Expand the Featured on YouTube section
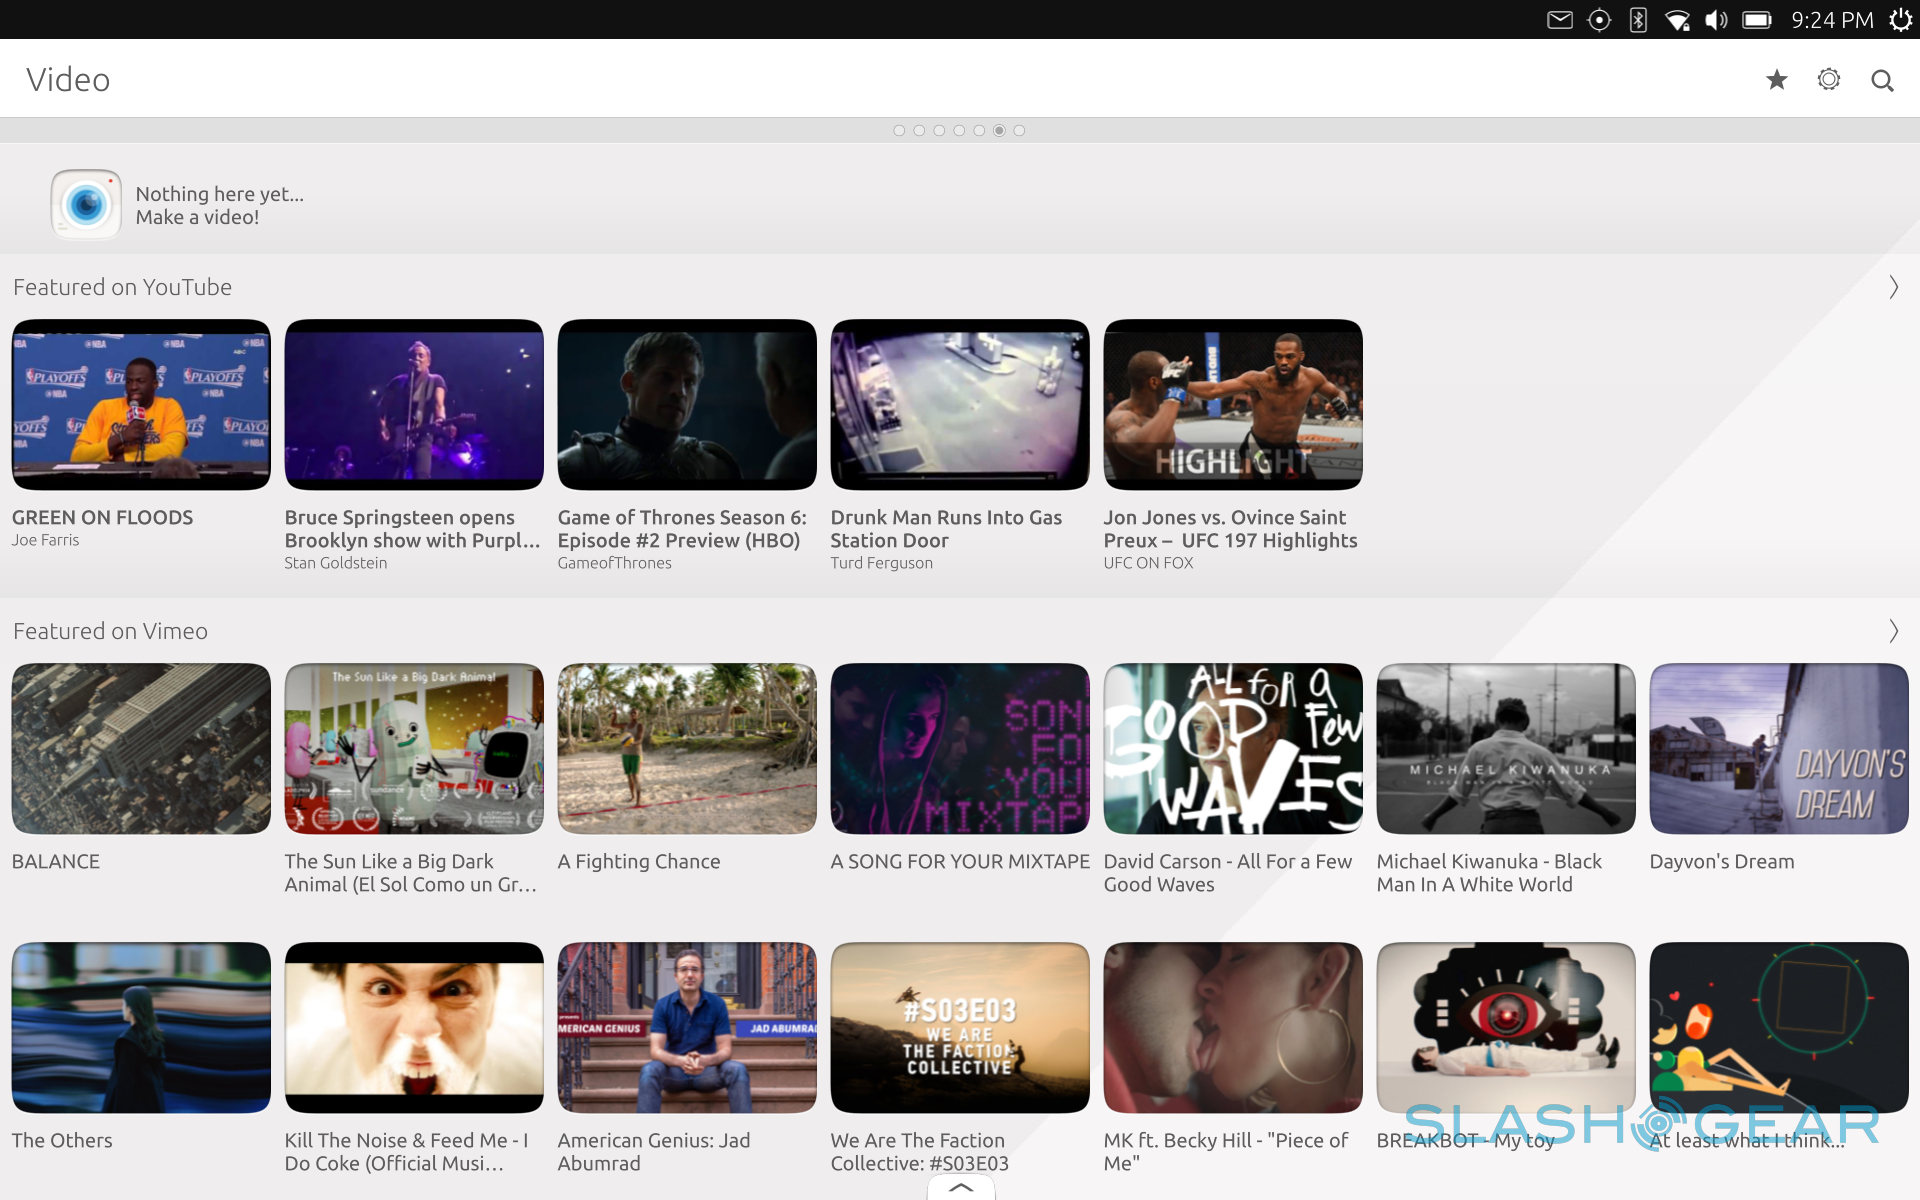Screen dimensions: 1920x1200 coord(1893,287)
